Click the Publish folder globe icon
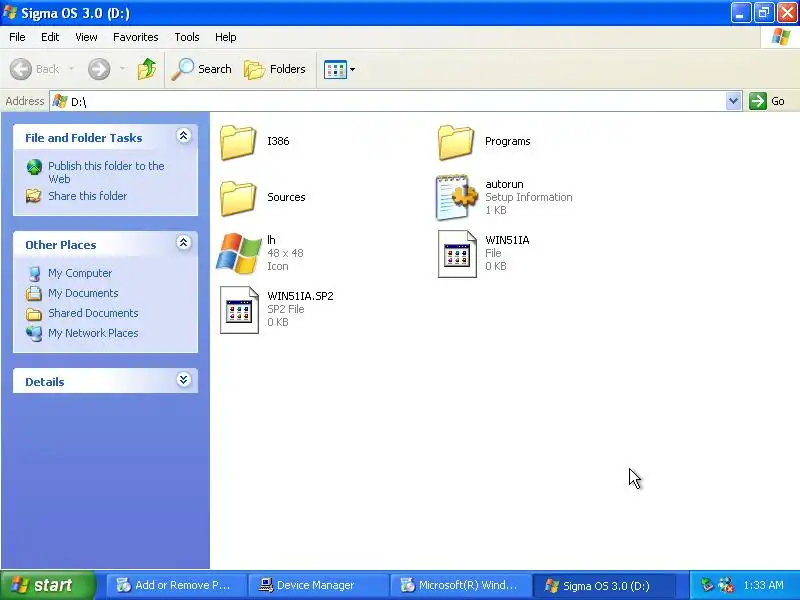 (34, 167)
